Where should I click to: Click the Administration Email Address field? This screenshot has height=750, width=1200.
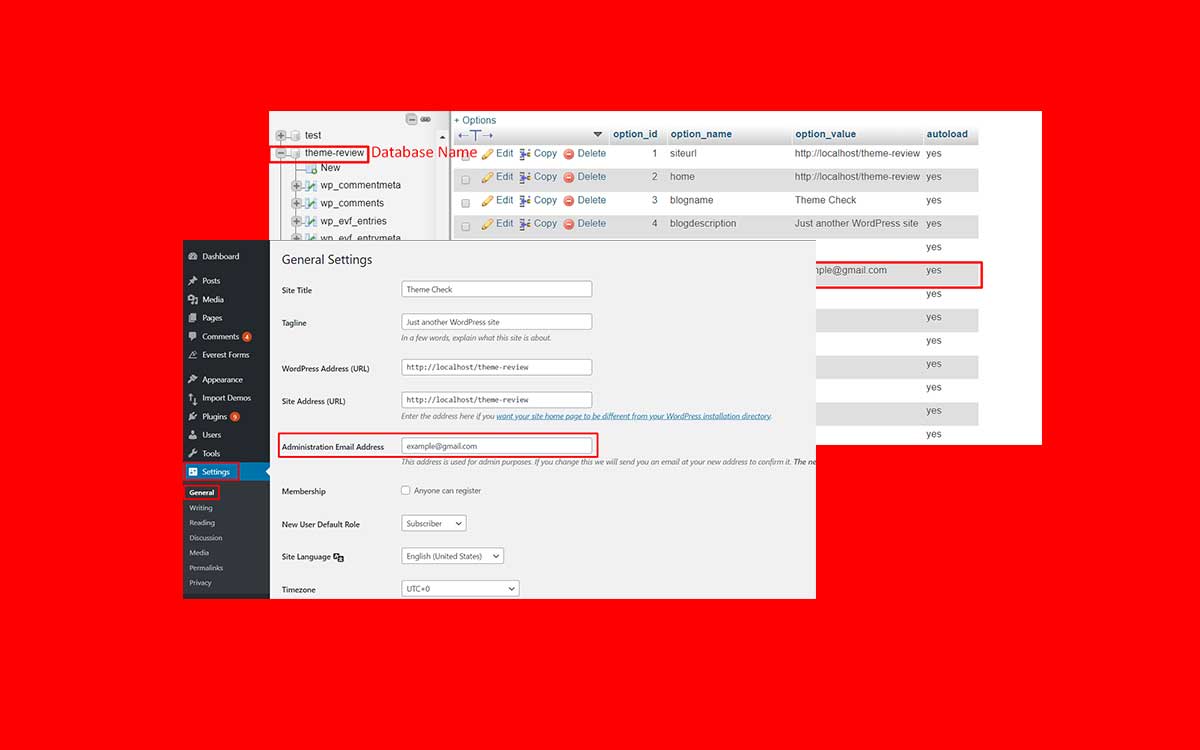tap(497, 446)
